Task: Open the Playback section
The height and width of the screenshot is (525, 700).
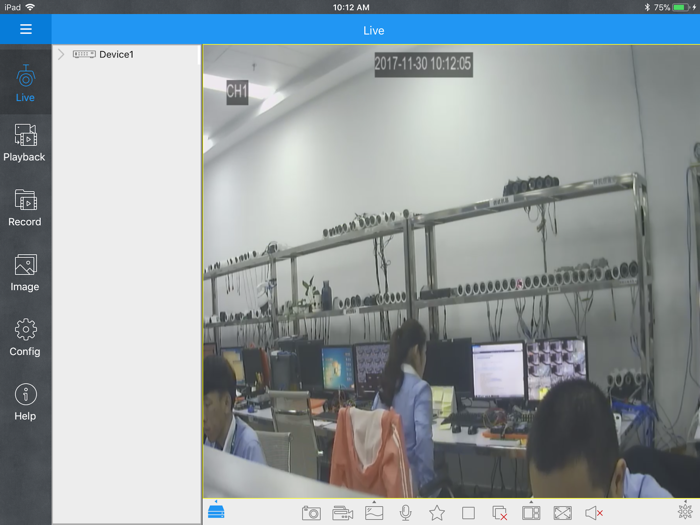Action: [25, 144]
